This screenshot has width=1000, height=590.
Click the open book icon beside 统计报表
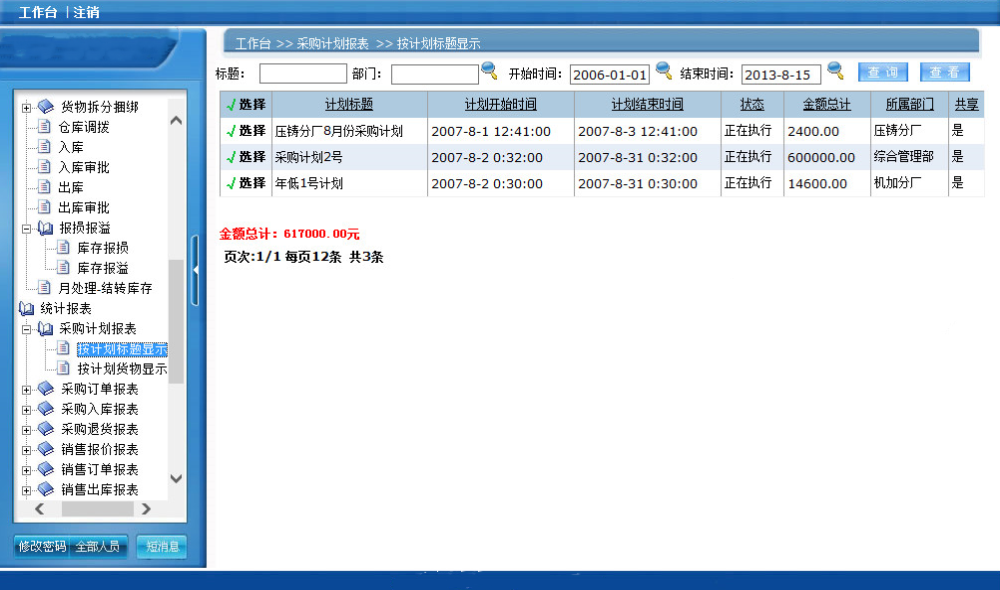coord(27,309)
